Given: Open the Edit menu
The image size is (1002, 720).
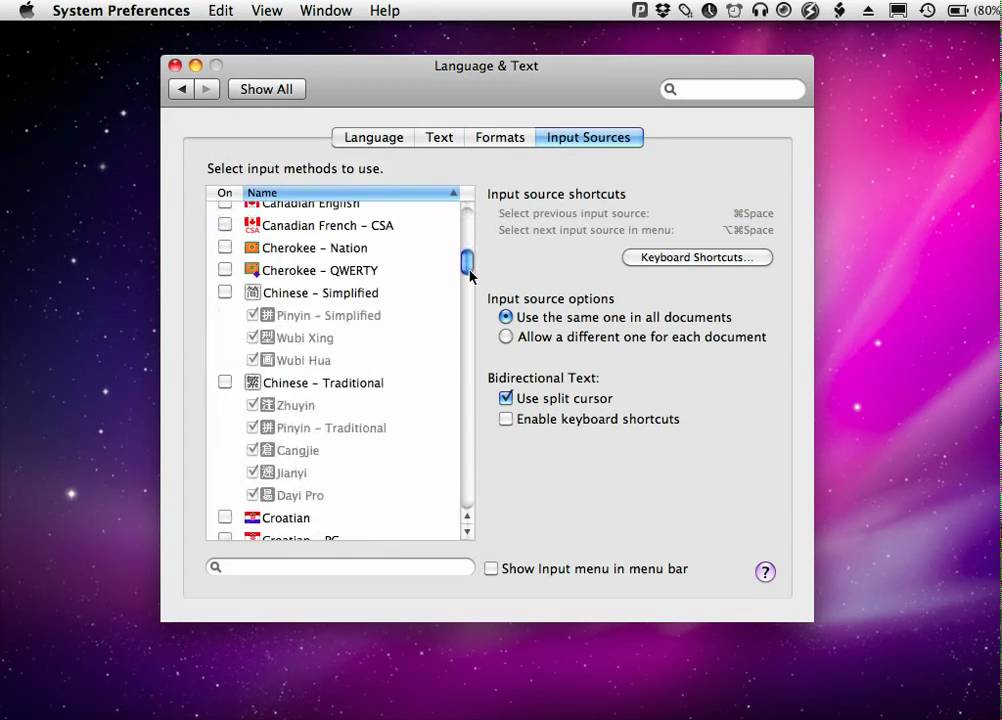Looking at the screenshot, I should click(x=220, y=11).
